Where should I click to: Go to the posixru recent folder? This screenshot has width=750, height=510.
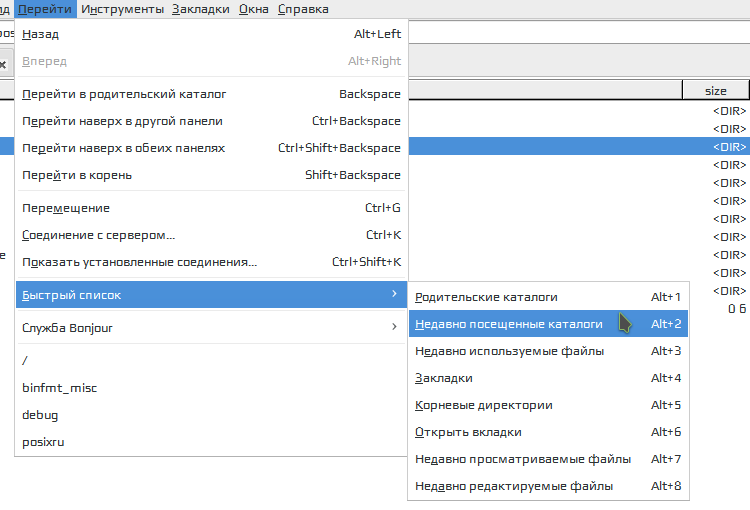pos(43,442)
